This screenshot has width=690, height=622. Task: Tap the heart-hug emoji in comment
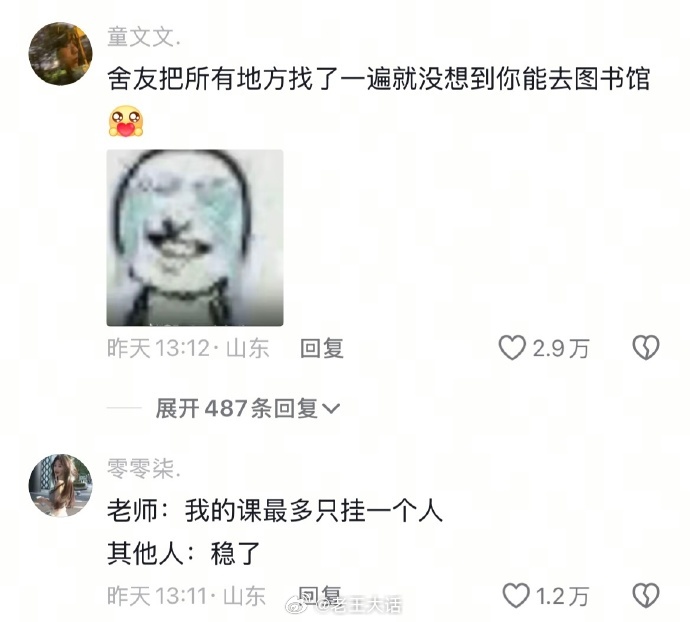click(x=126, y=121)
